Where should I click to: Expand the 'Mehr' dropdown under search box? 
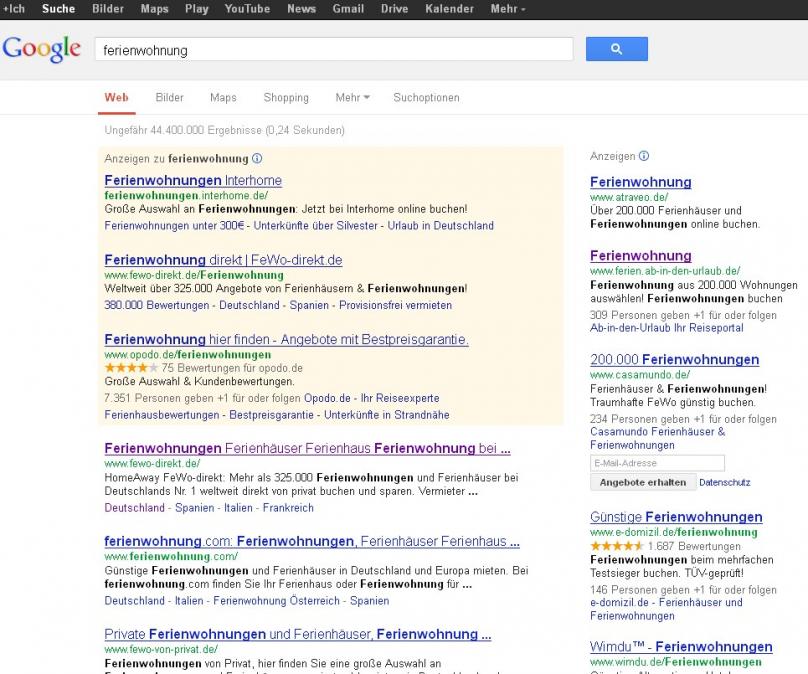352,97
